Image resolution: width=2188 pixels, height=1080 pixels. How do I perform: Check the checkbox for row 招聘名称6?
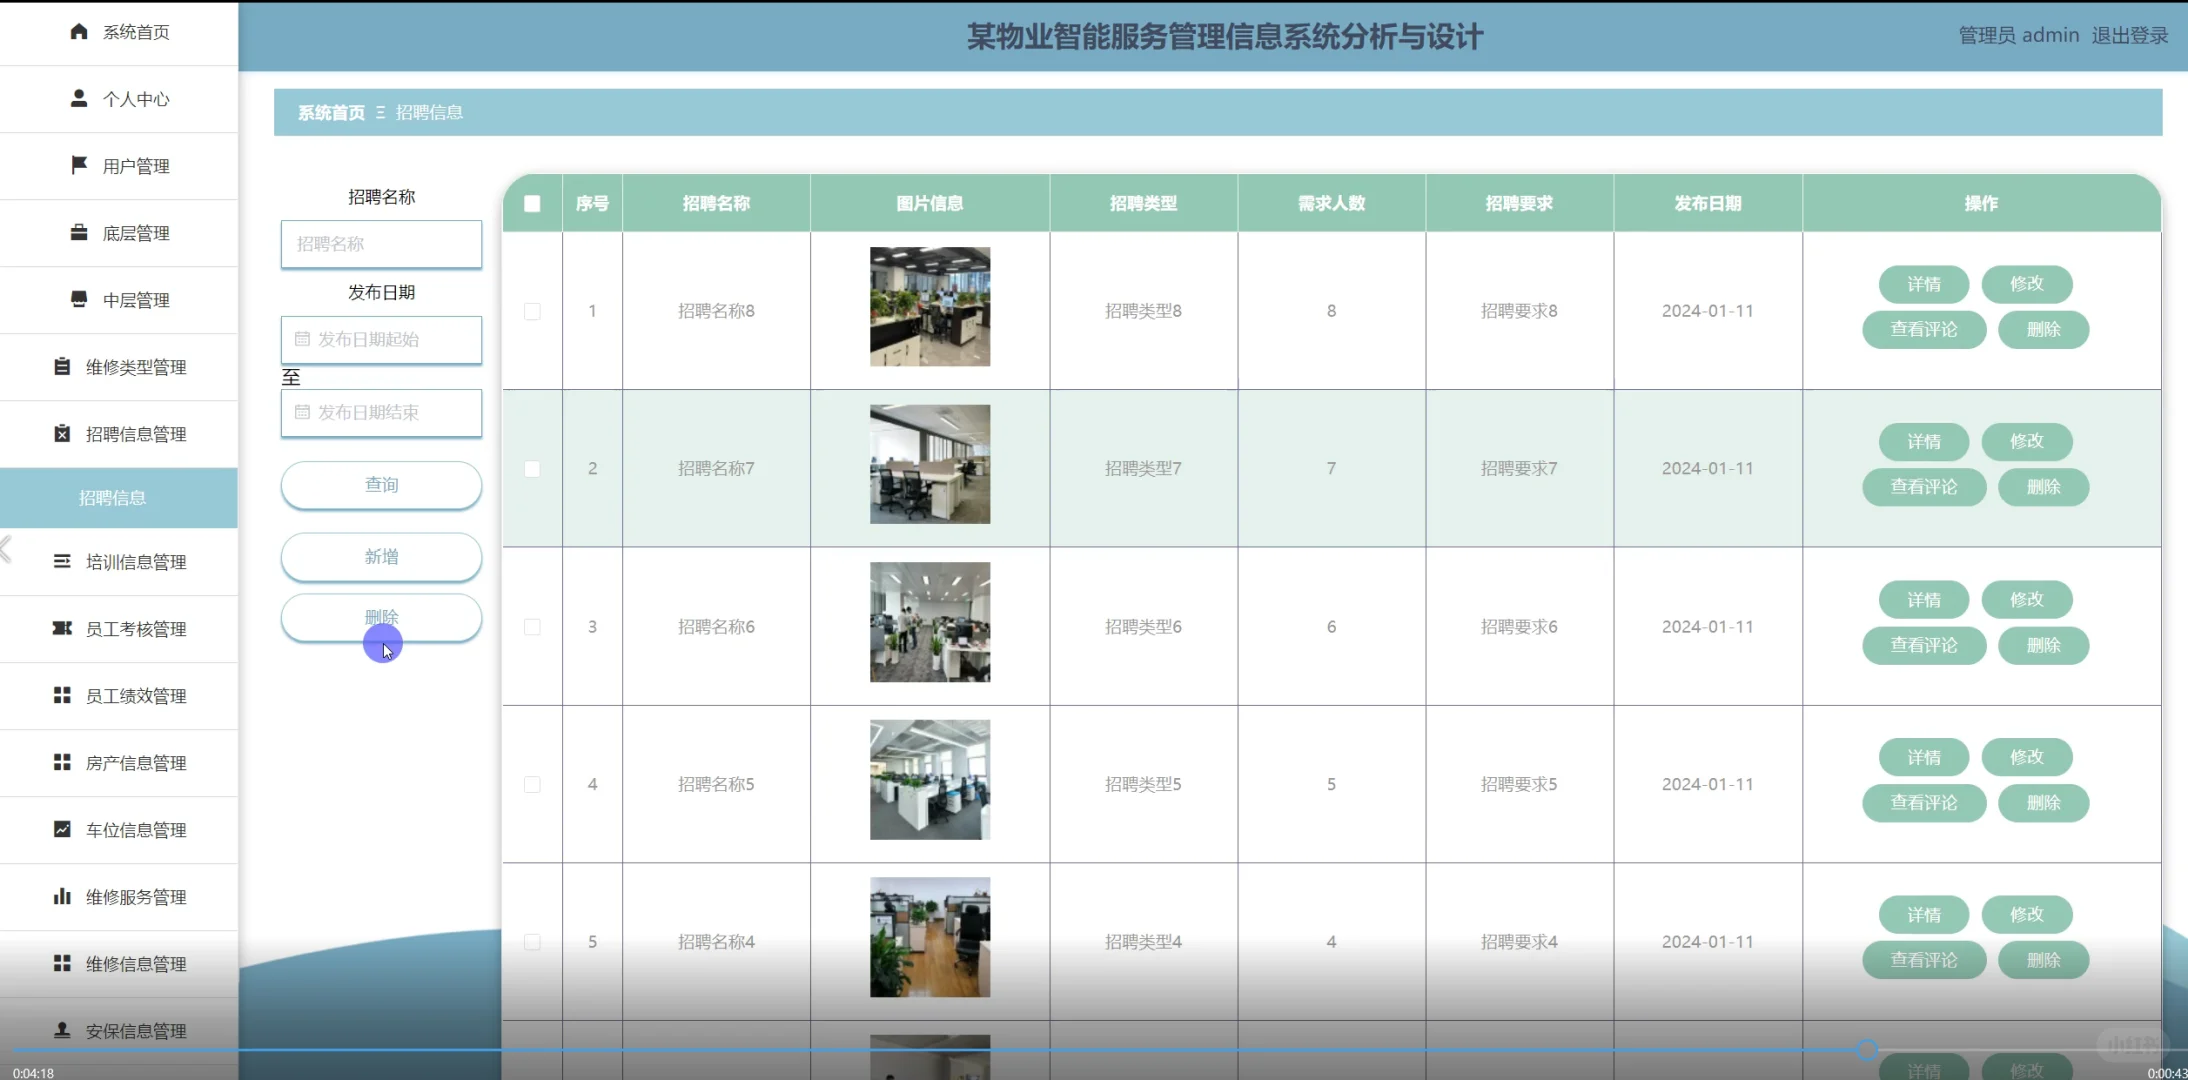(532, 627)
